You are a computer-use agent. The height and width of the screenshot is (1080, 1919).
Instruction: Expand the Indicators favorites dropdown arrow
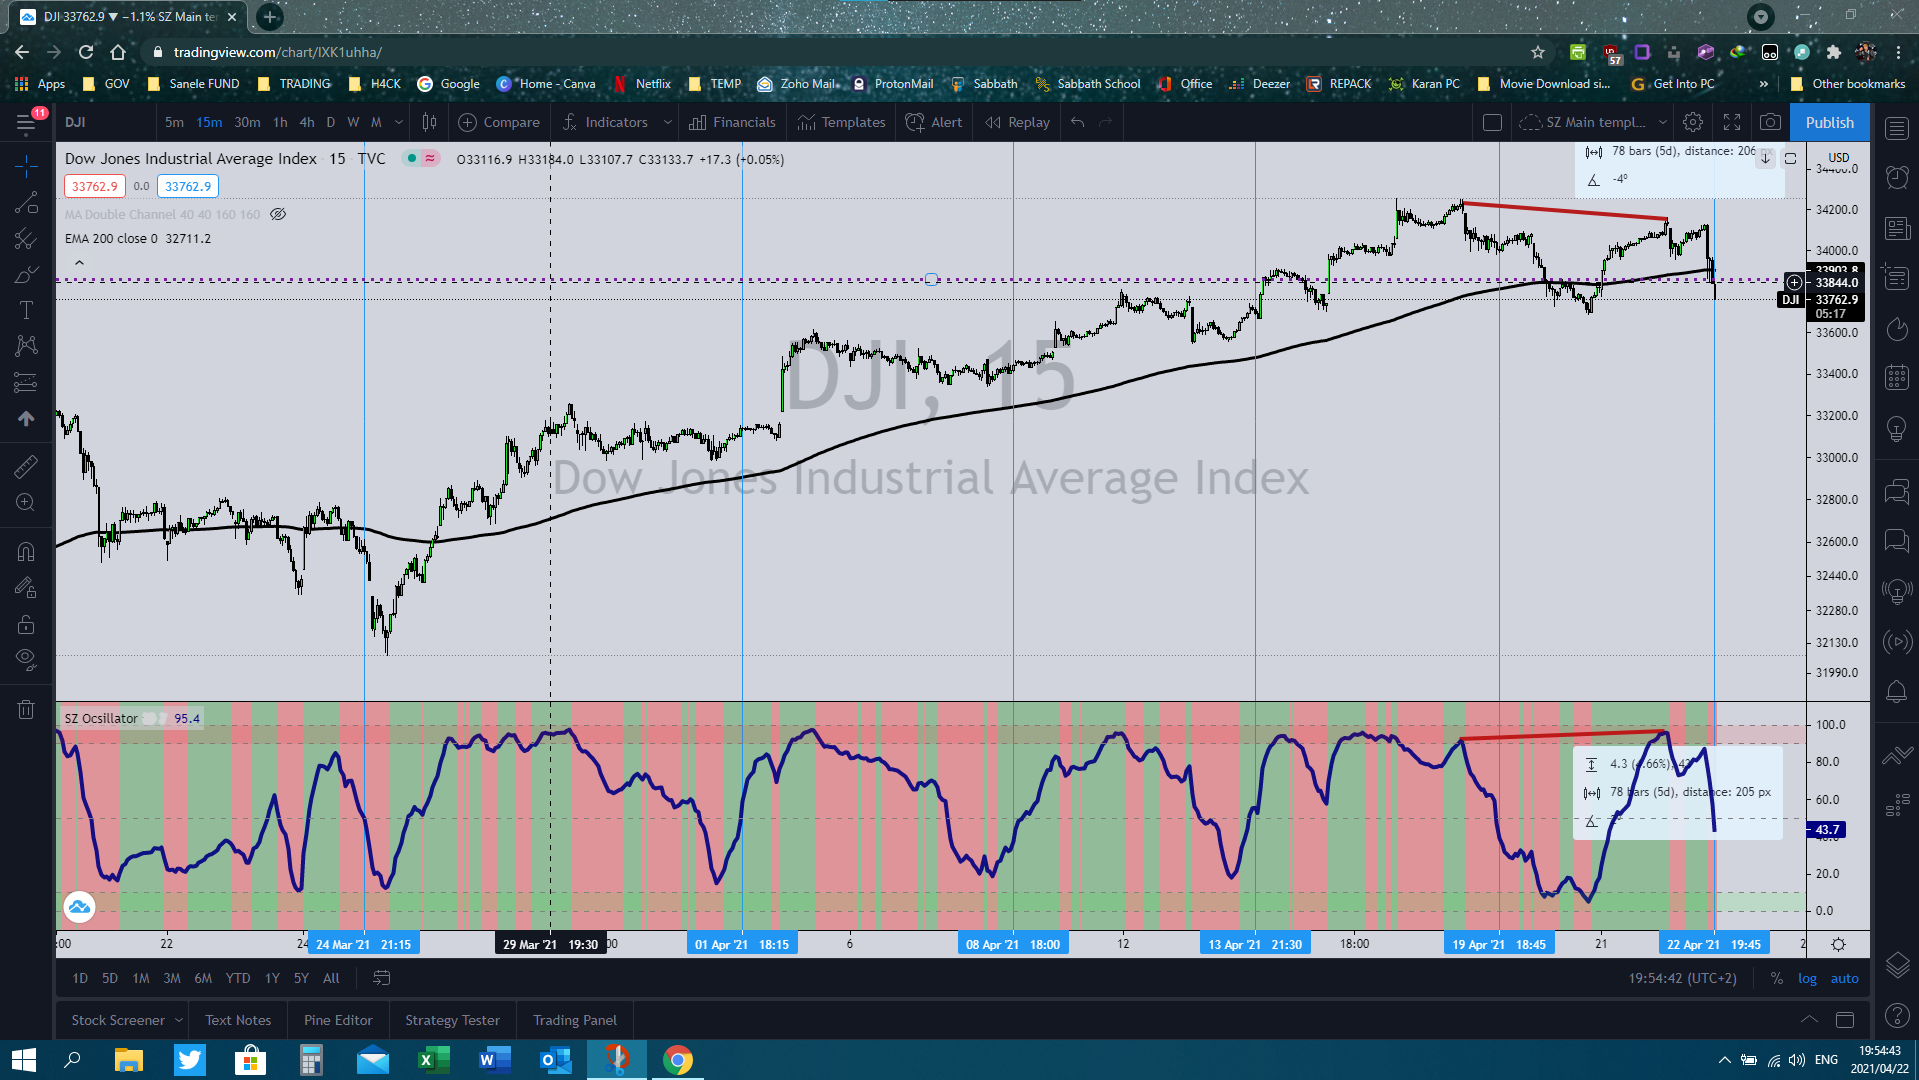pos(668,122)
